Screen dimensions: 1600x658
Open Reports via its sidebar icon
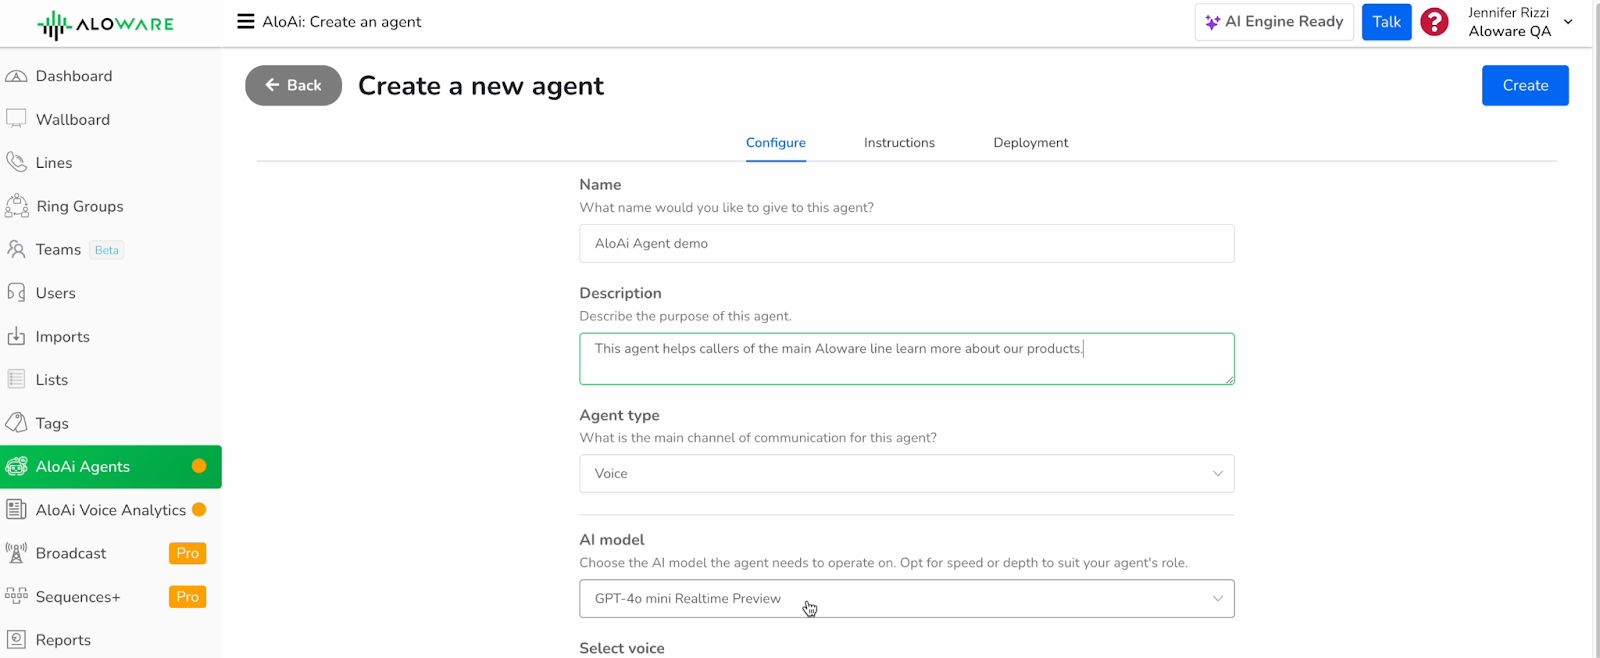tap(16, 639)
